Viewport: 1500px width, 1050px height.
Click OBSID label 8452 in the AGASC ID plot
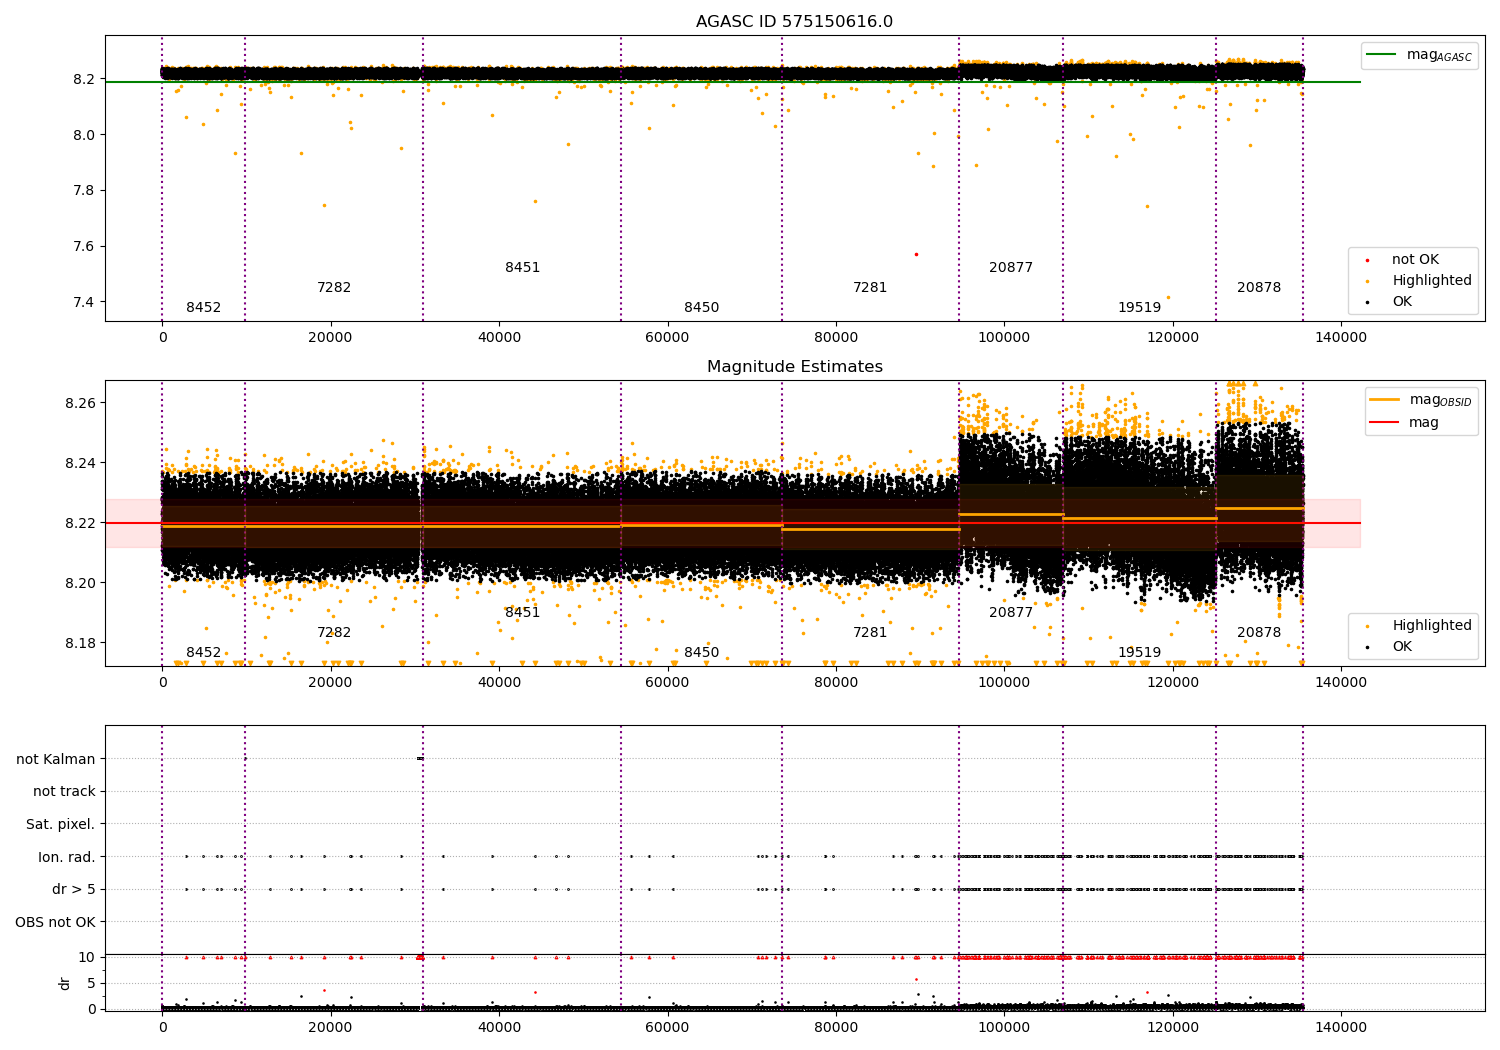click(x=204, y=308)
